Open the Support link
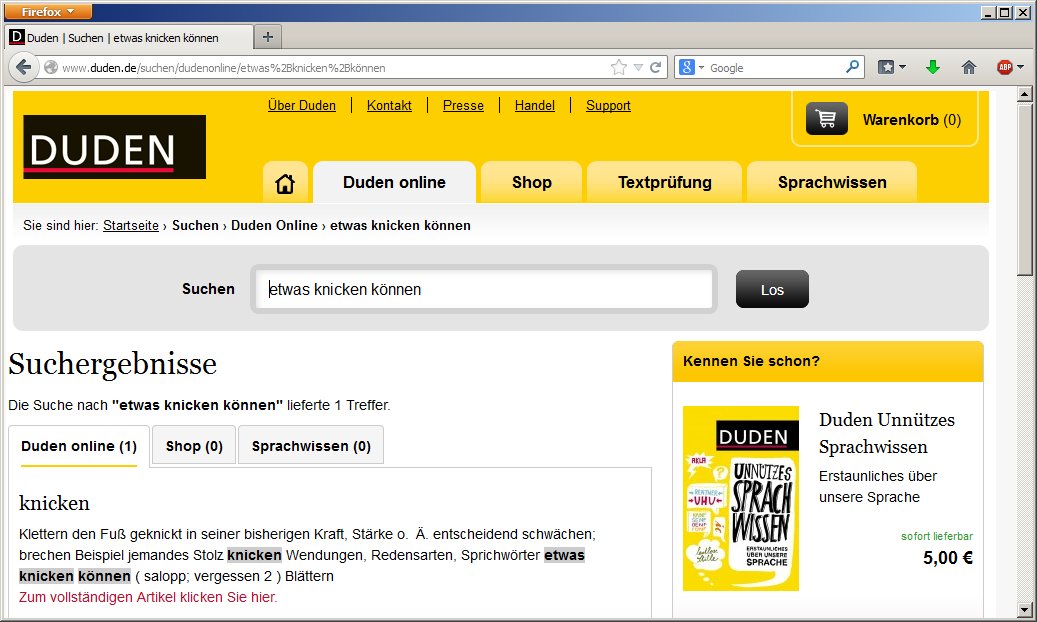This screenshot has width=1037, height=622. (608, 106)
